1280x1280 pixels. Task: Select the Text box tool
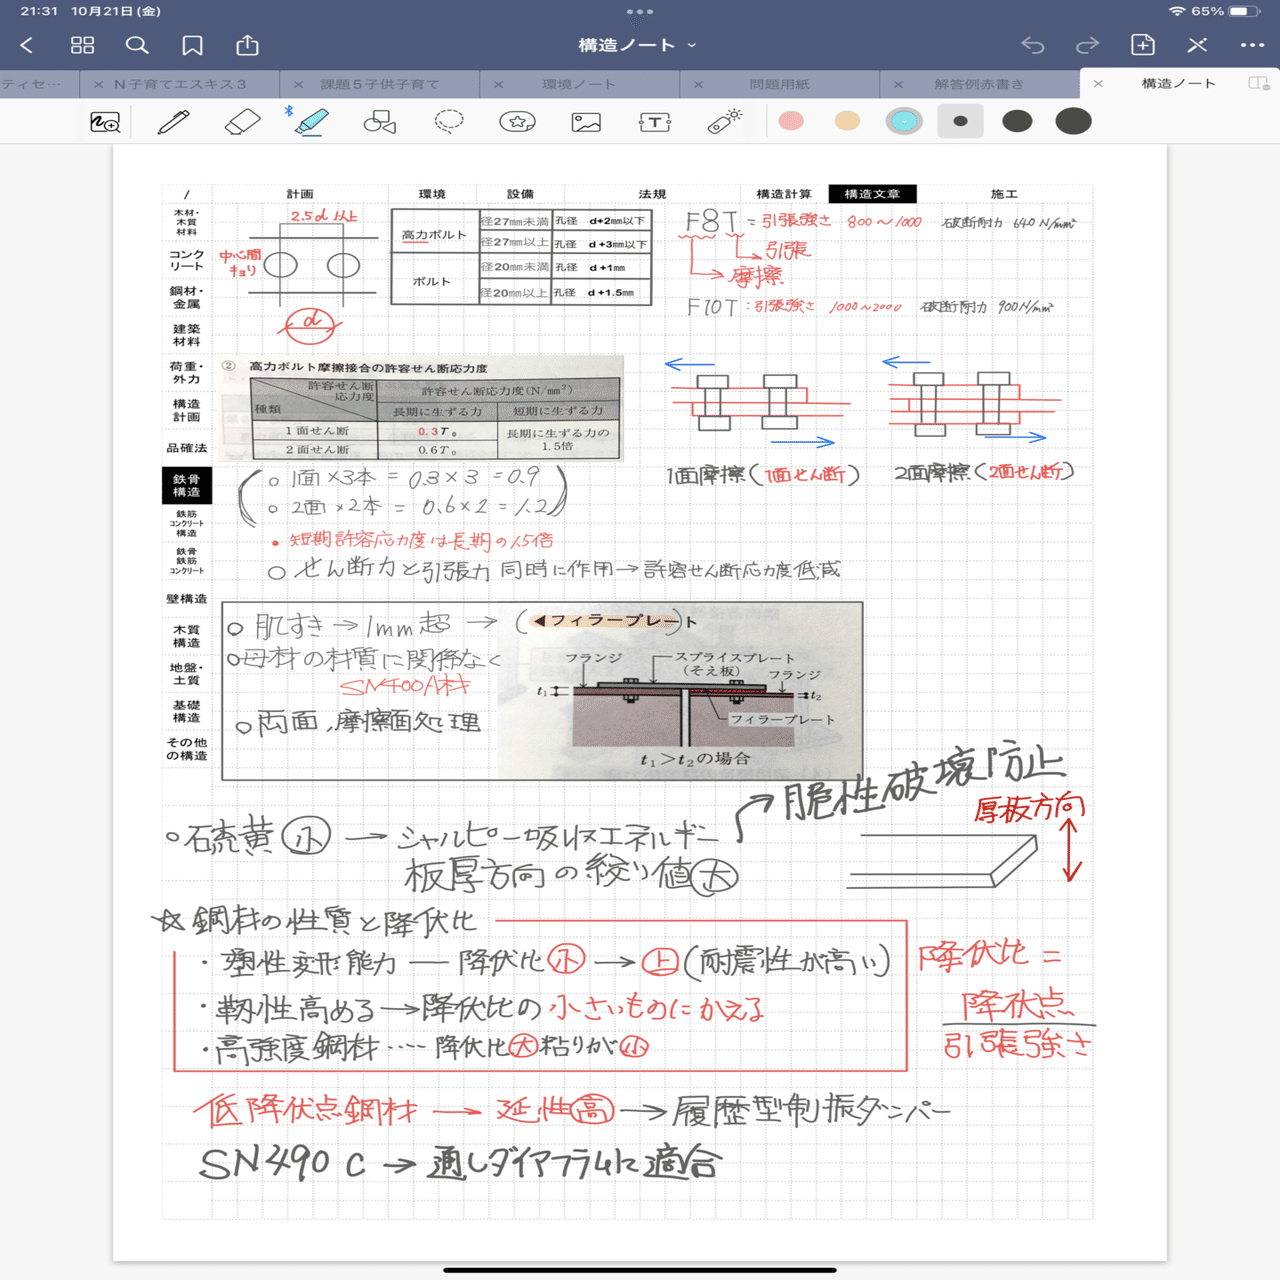[x=653, y=121]
